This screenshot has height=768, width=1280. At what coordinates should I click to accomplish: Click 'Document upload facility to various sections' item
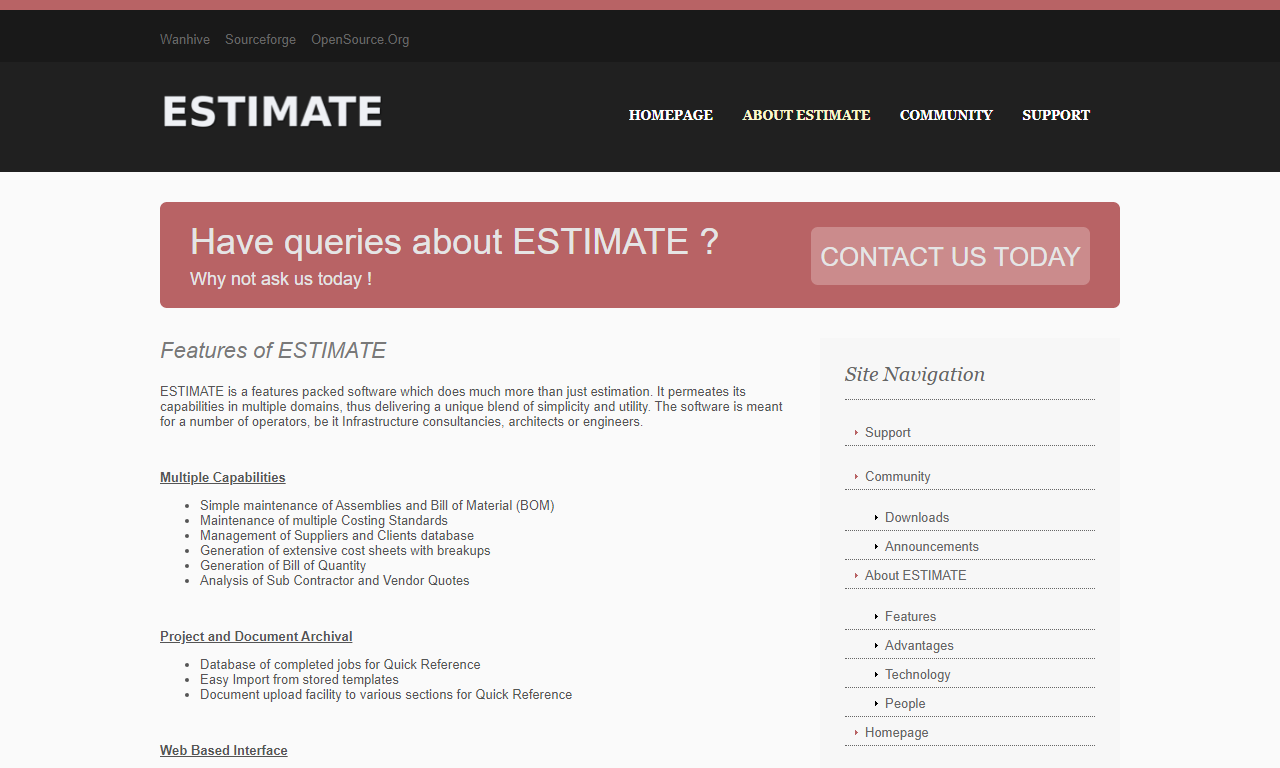pyautogui.click(x=386, y=695)
